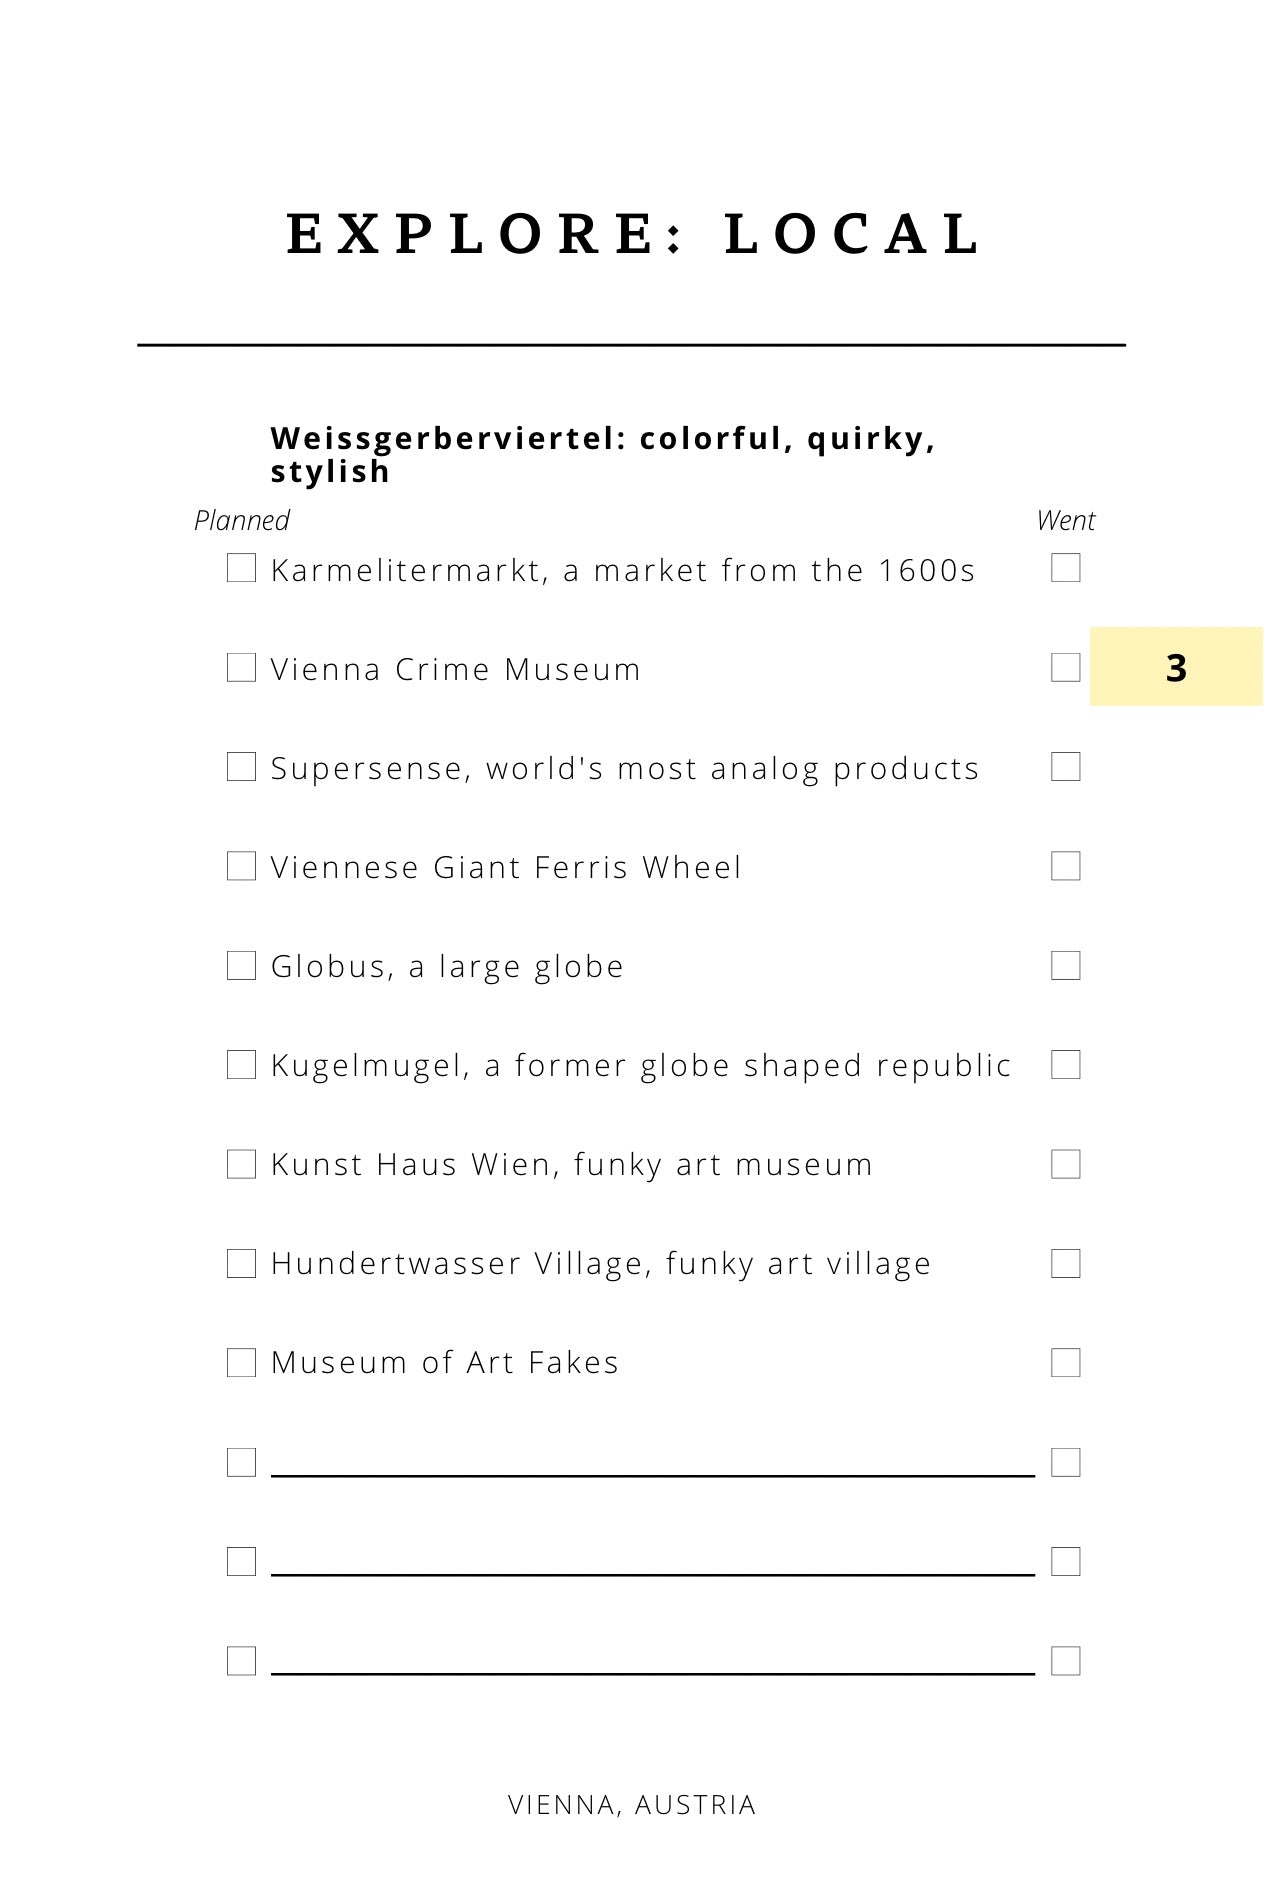Check Planned box for Karmelitermarkt
Viewport: 1264px width, 1896px height.
tap(241, 568)
